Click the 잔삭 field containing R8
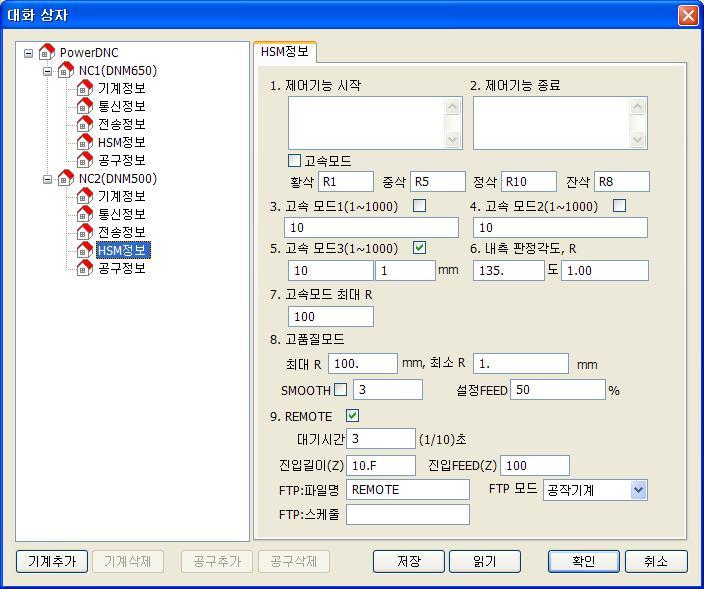The width and height of the screenshot is (704, 589). 622,182
